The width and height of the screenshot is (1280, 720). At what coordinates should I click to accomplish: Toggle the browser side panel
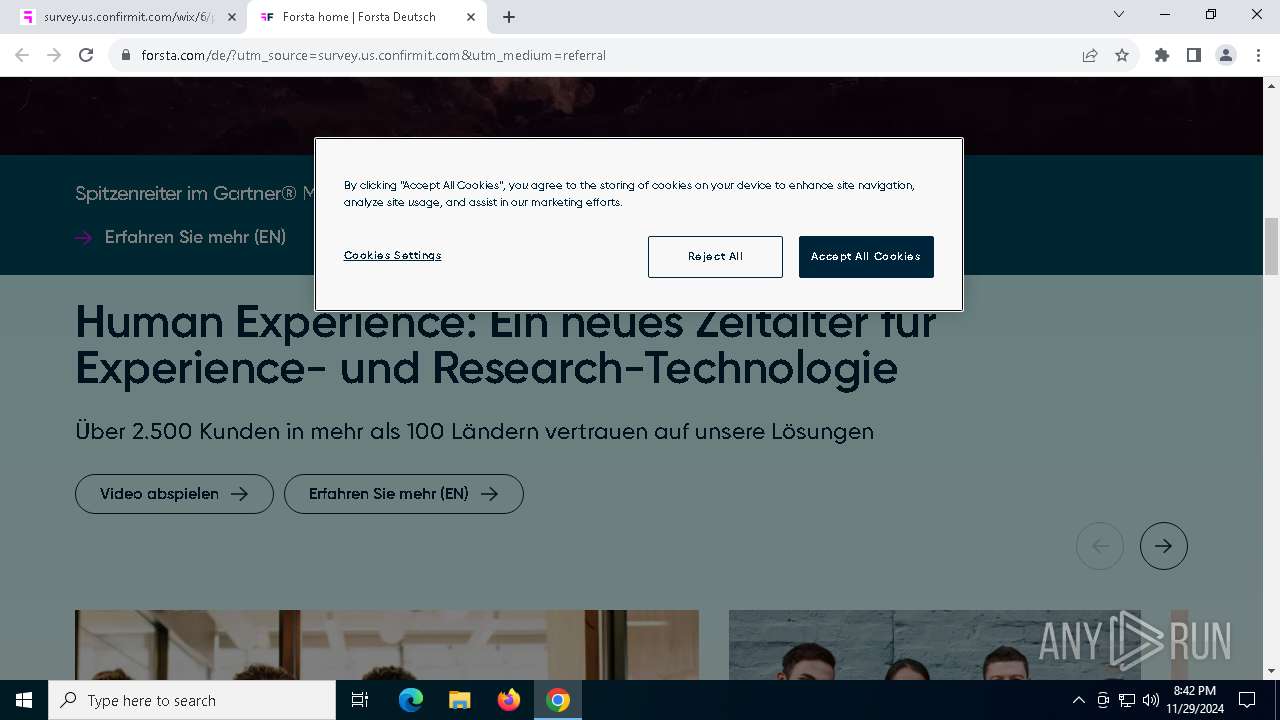1194,55
